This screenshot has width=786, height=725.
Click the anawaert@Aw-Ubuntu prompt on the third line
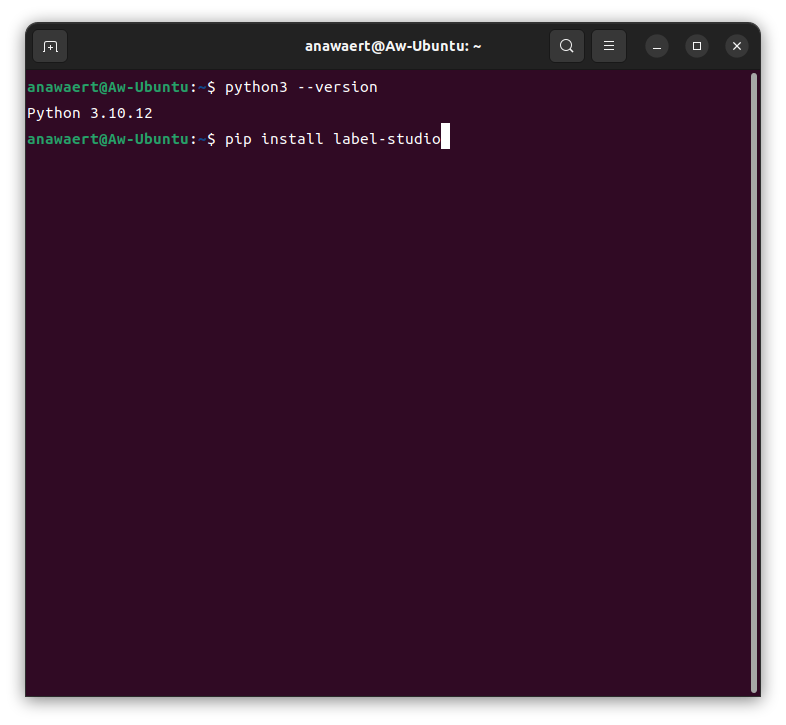pos(107,139)
